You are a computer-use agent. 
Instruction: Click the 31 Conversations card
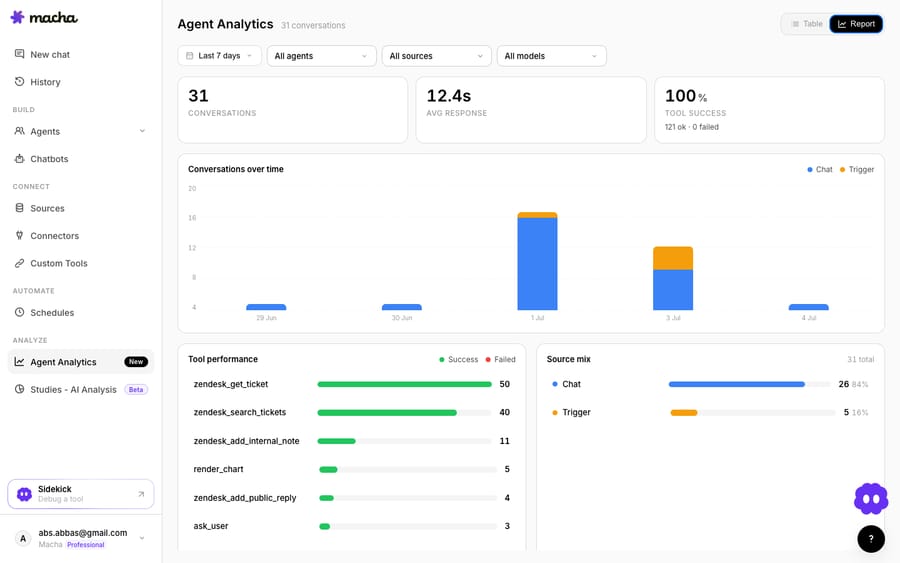[x=292, y=110]
